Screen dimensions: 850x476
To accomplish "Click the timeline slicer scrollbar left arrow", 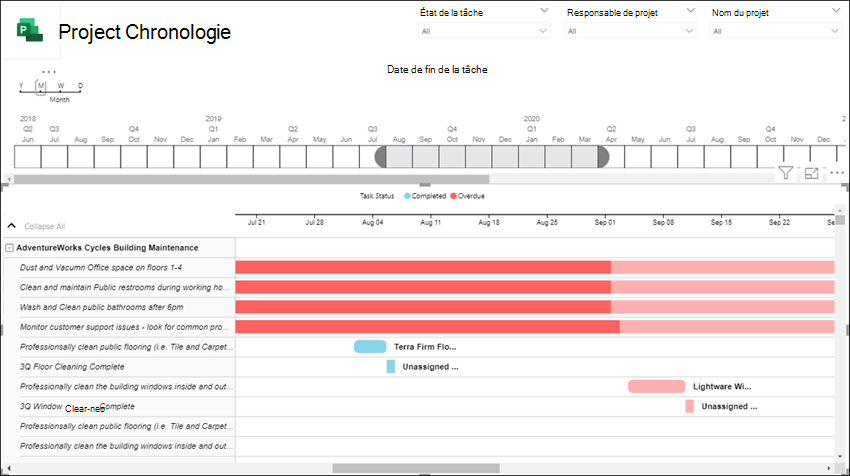I will click(9, 179).
